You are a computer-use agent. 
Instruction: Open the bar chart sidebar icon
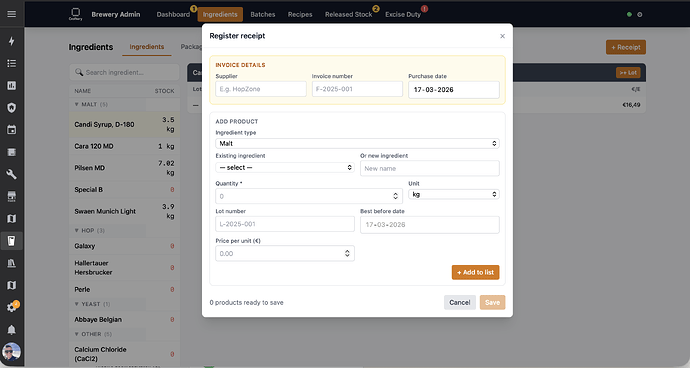11,85
